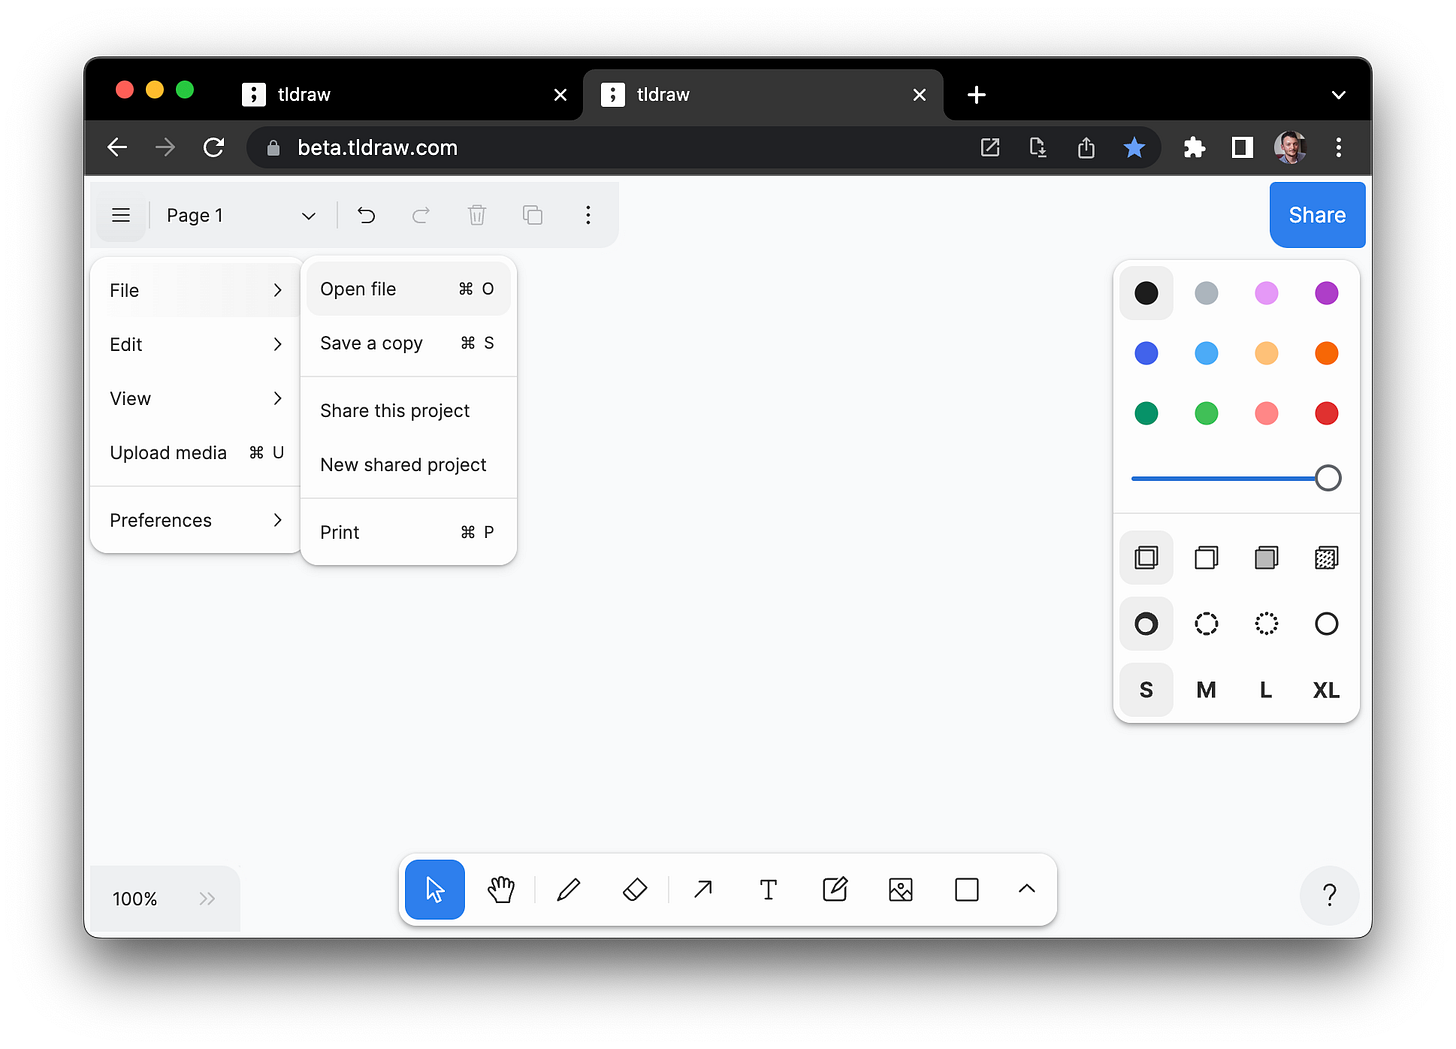Open the hamburger main menu
Screen dimensions: 1456x1049
click(x=121, y=215)
